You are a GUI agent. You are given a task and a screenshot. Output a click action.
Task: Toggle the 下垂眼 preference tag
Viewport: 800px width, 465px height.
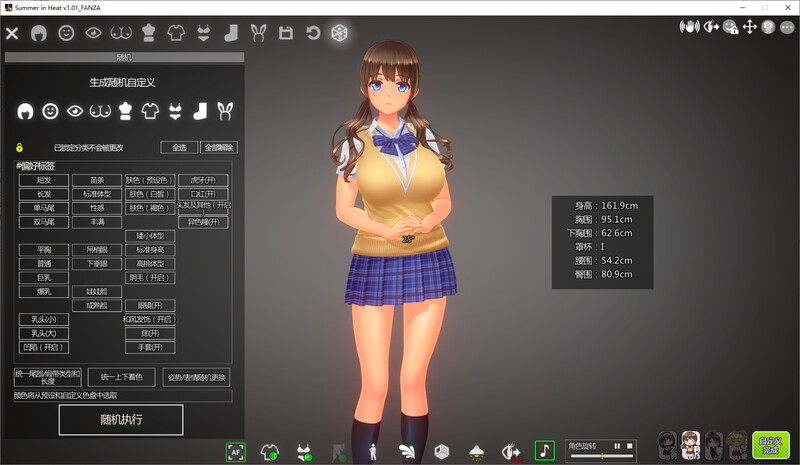tap(97, 263)
